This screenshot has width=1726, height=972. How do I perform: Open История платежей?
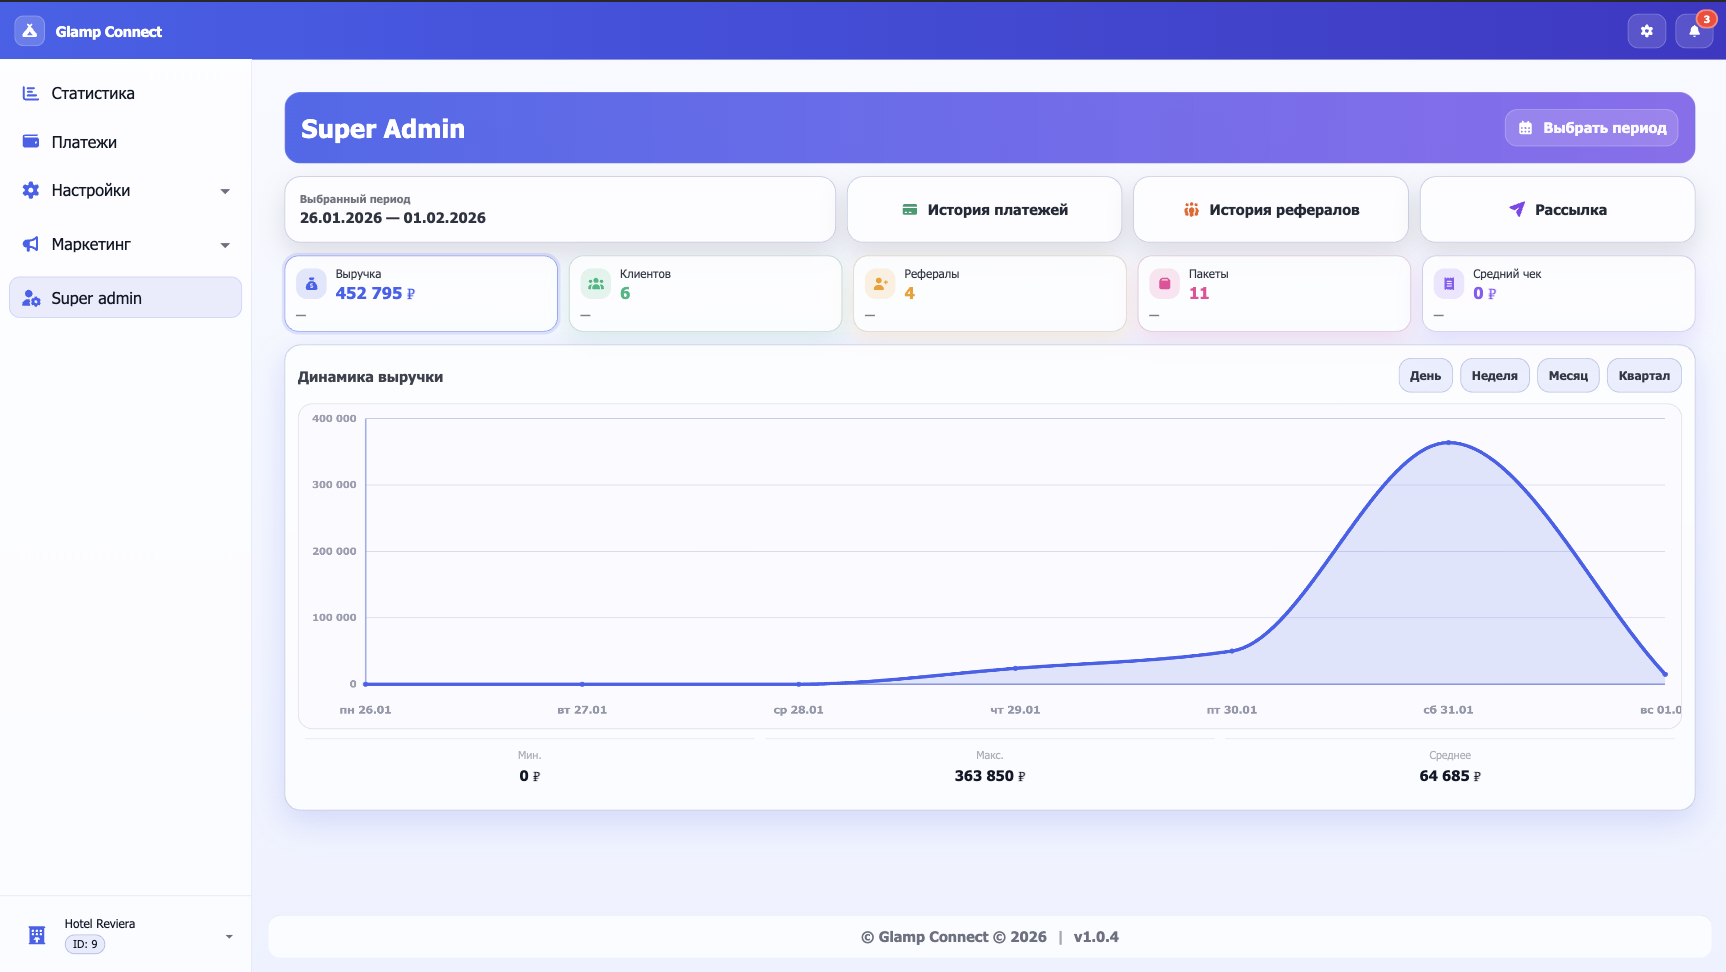pyautogui.click(x=984, y=209)
